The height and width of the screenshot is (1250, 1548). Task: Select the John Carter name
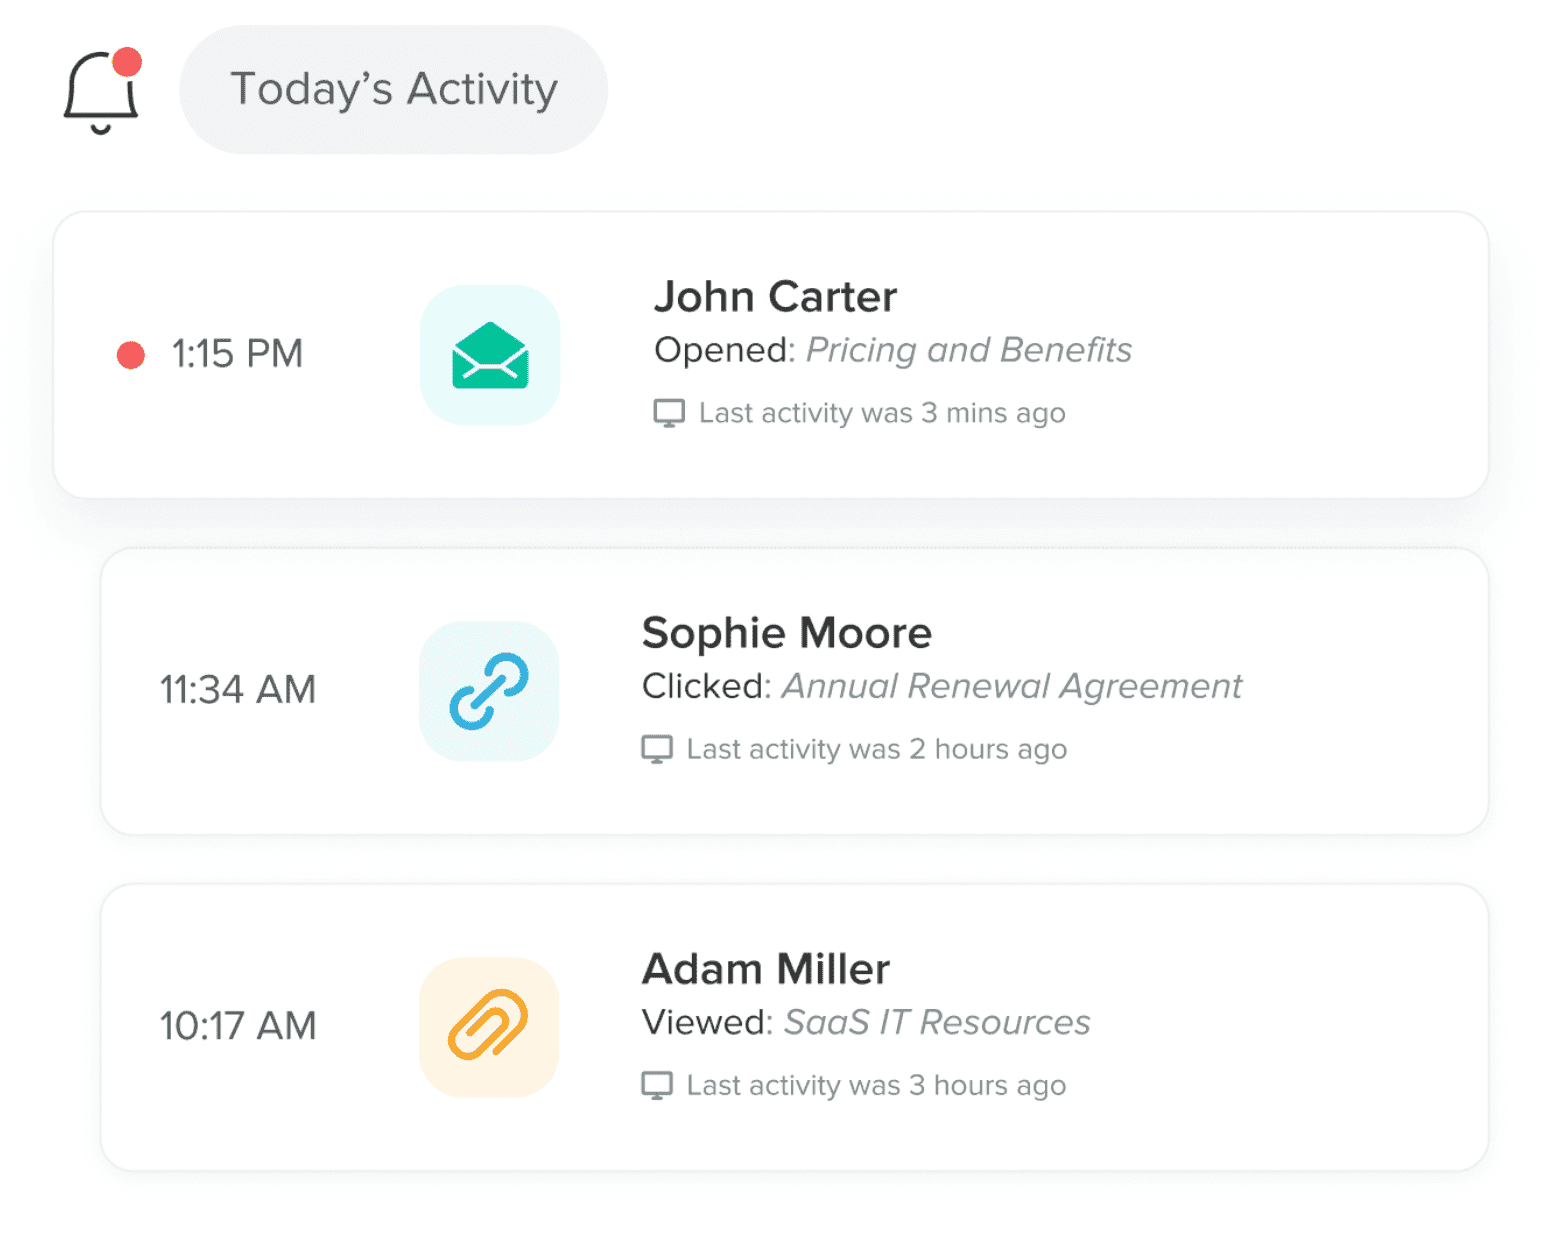click(x=775, y=297)
